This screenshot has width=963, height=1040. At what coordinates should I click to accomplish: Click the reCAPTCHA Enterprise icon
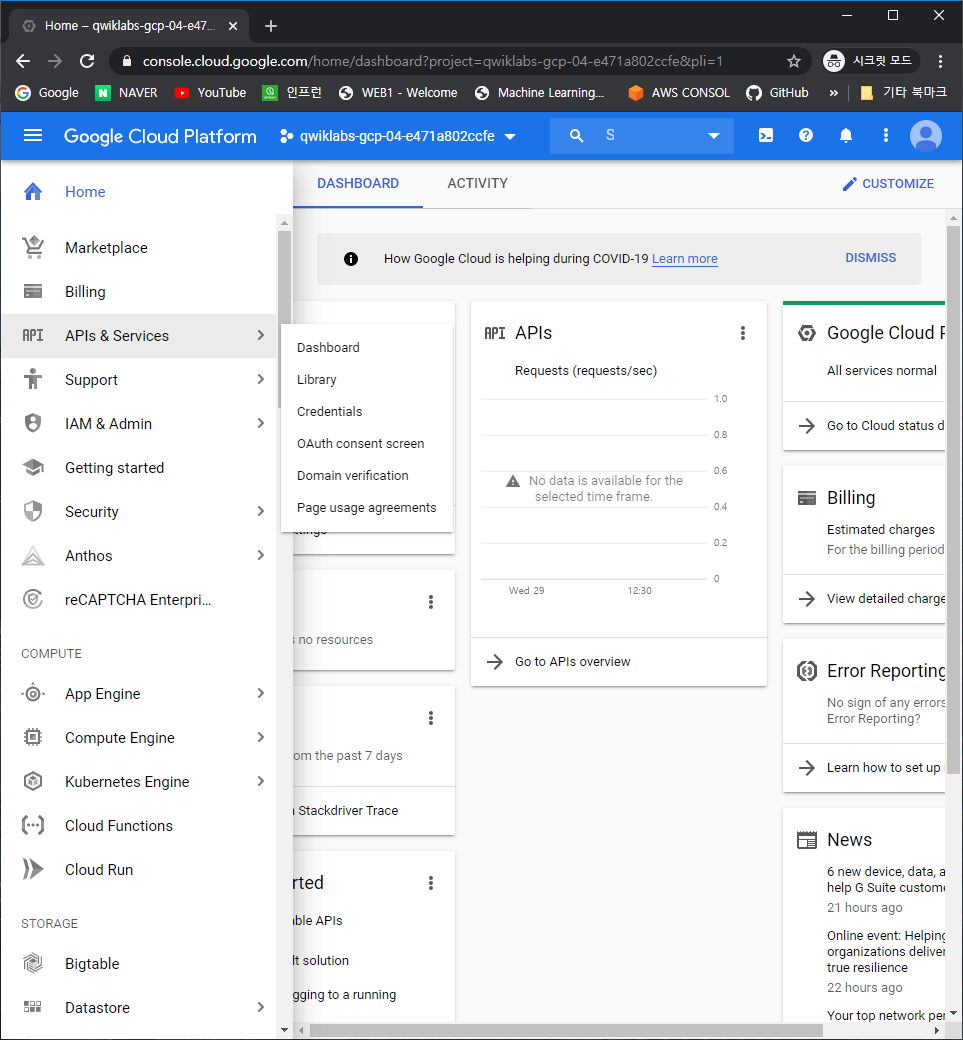tap(32, 600)
